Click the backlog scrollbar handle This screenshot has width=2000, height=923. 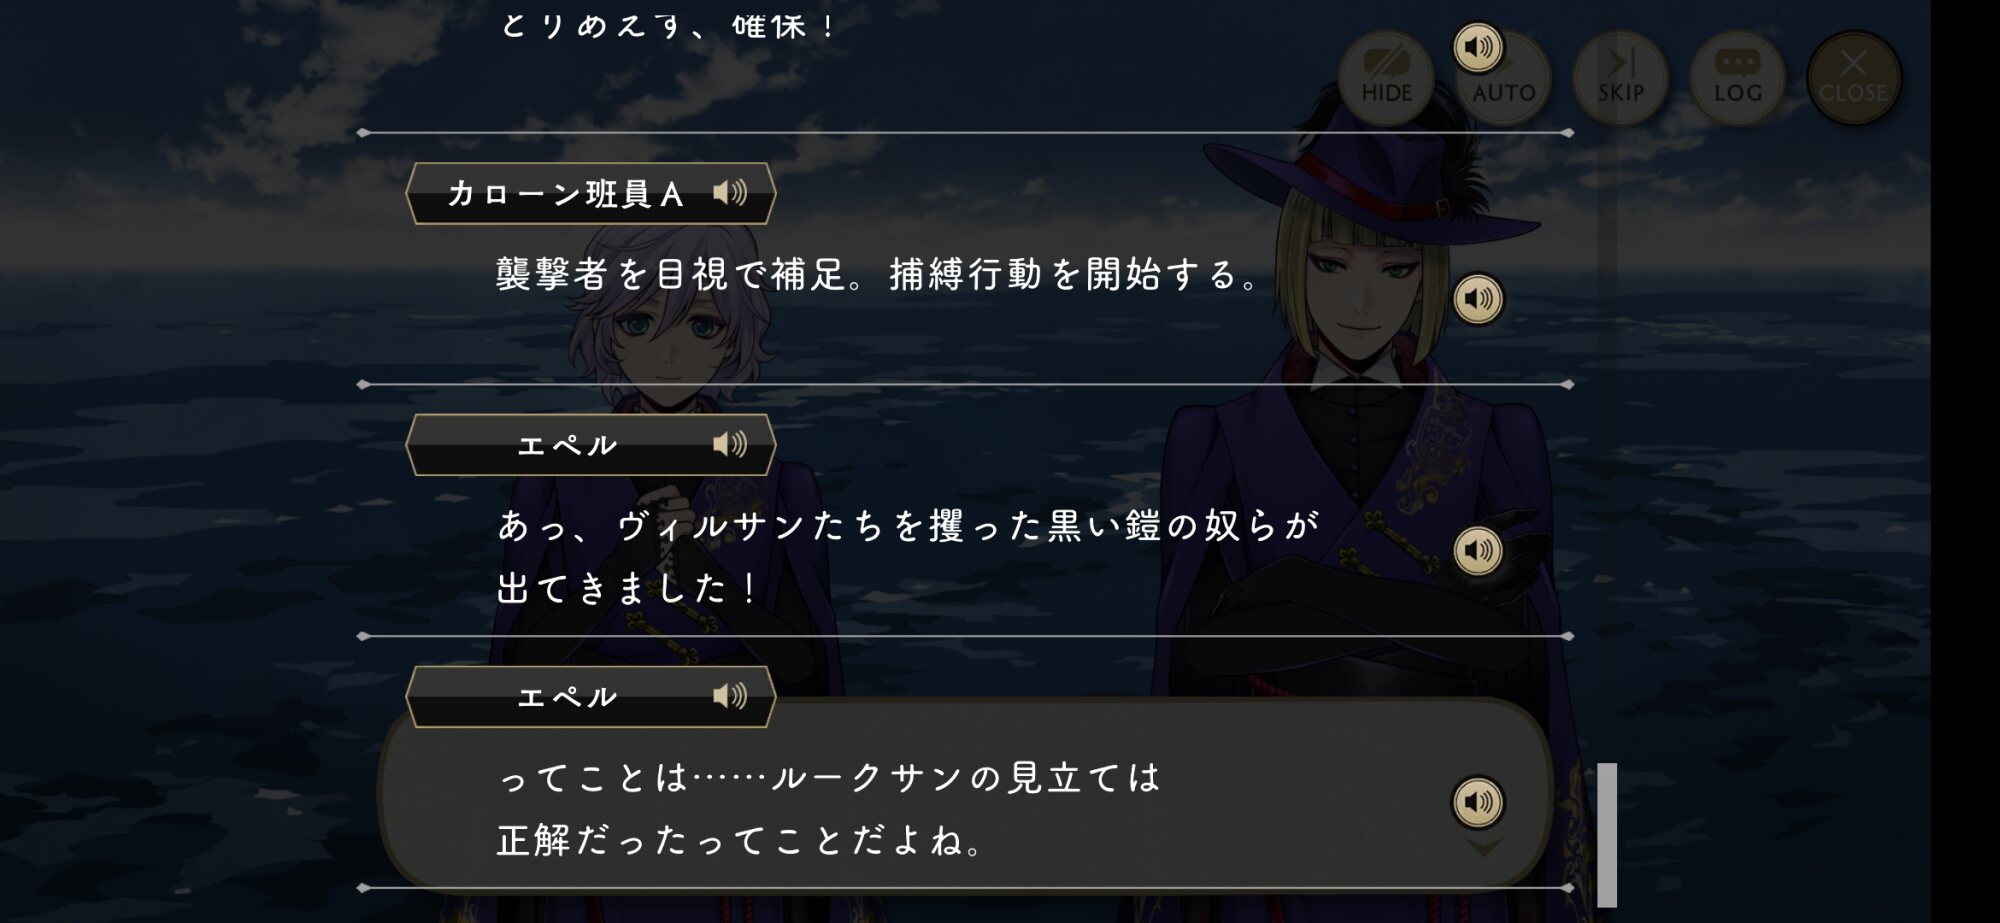coord(1607,835)
